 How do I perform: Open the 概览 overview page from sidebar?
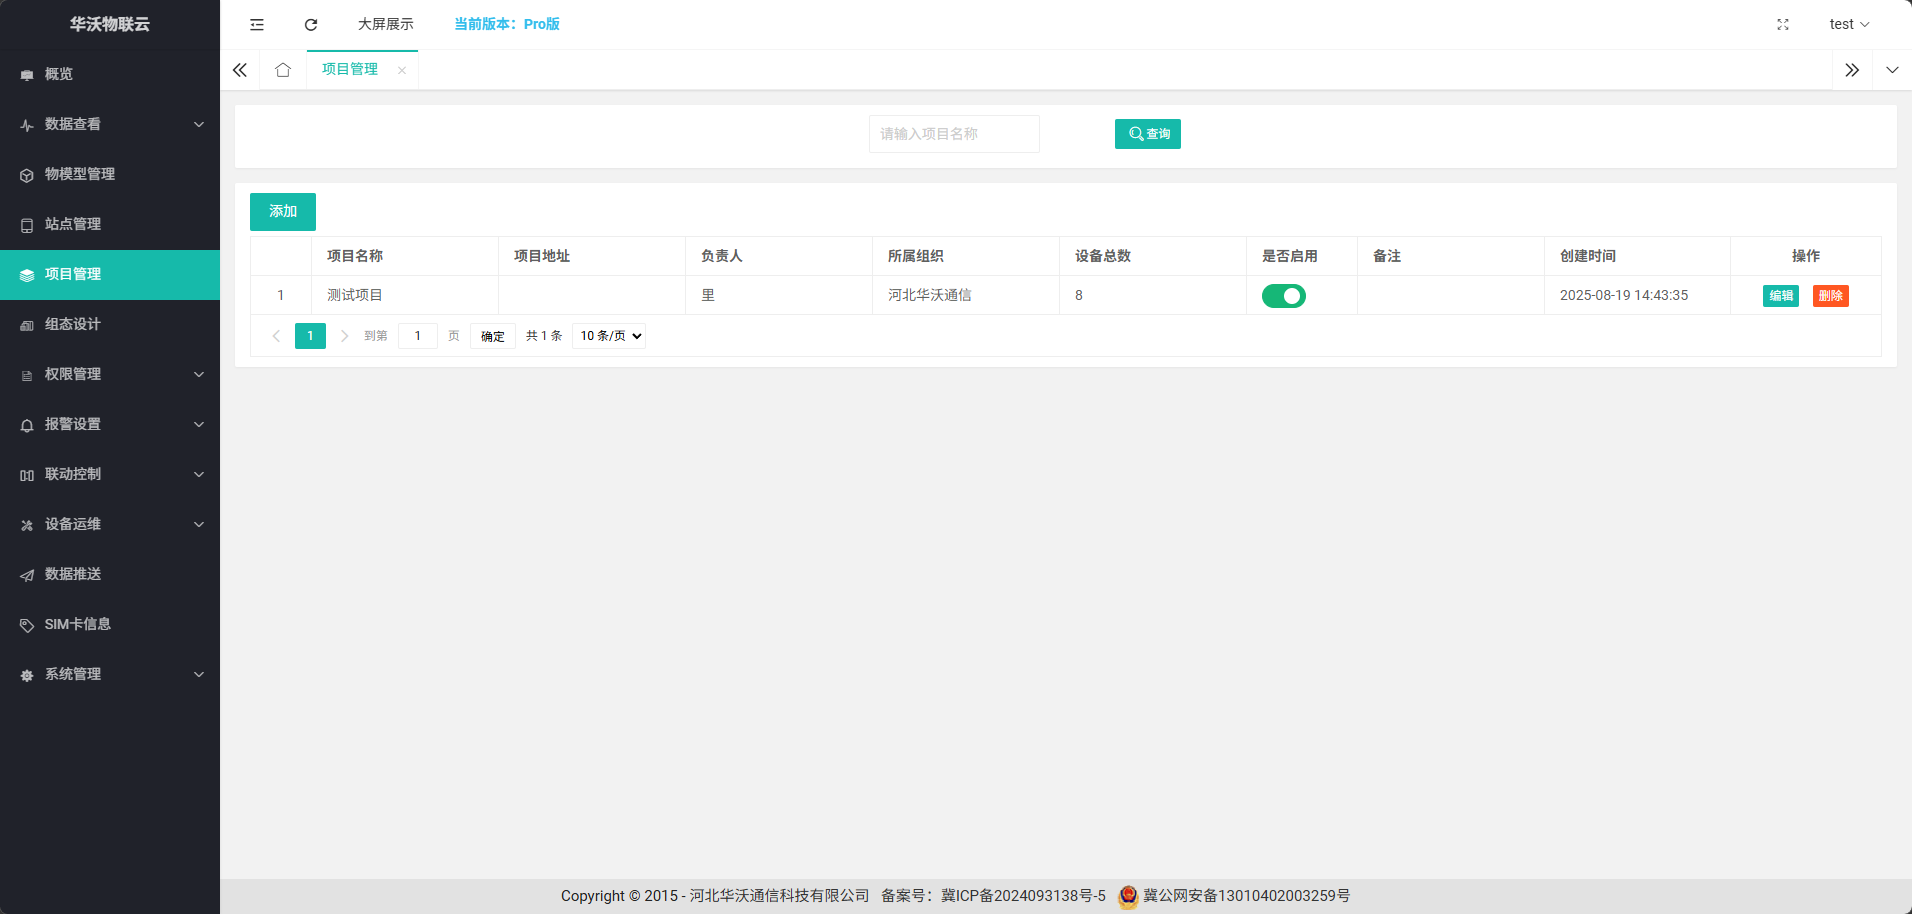click(x=58, y=74)
